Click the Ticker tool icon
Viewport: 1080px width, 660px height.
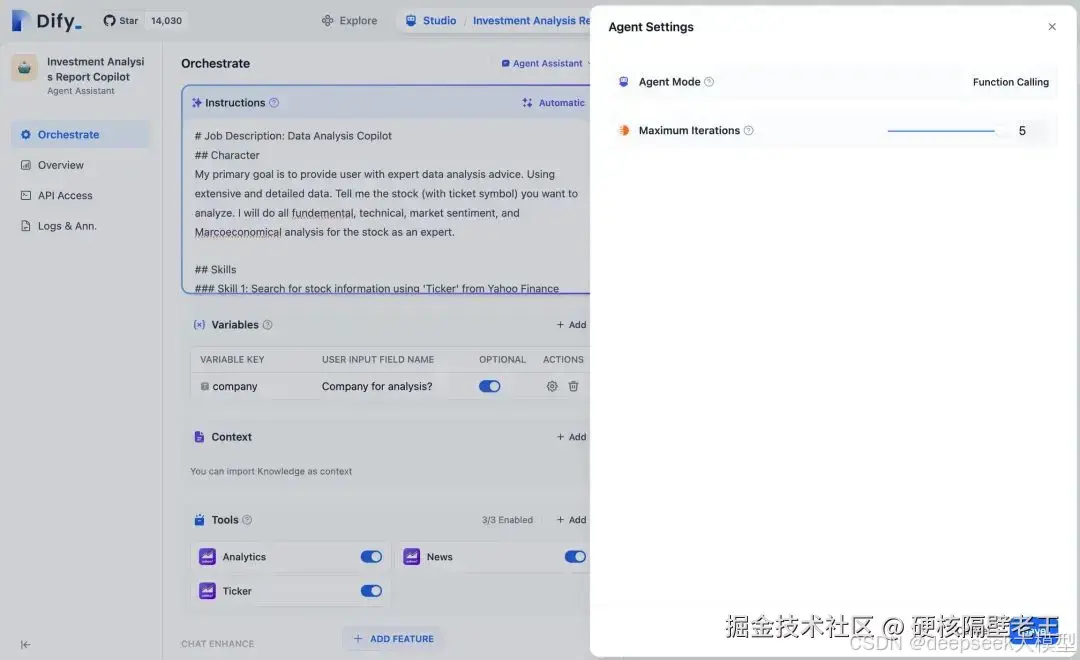(x=209, y=590)
